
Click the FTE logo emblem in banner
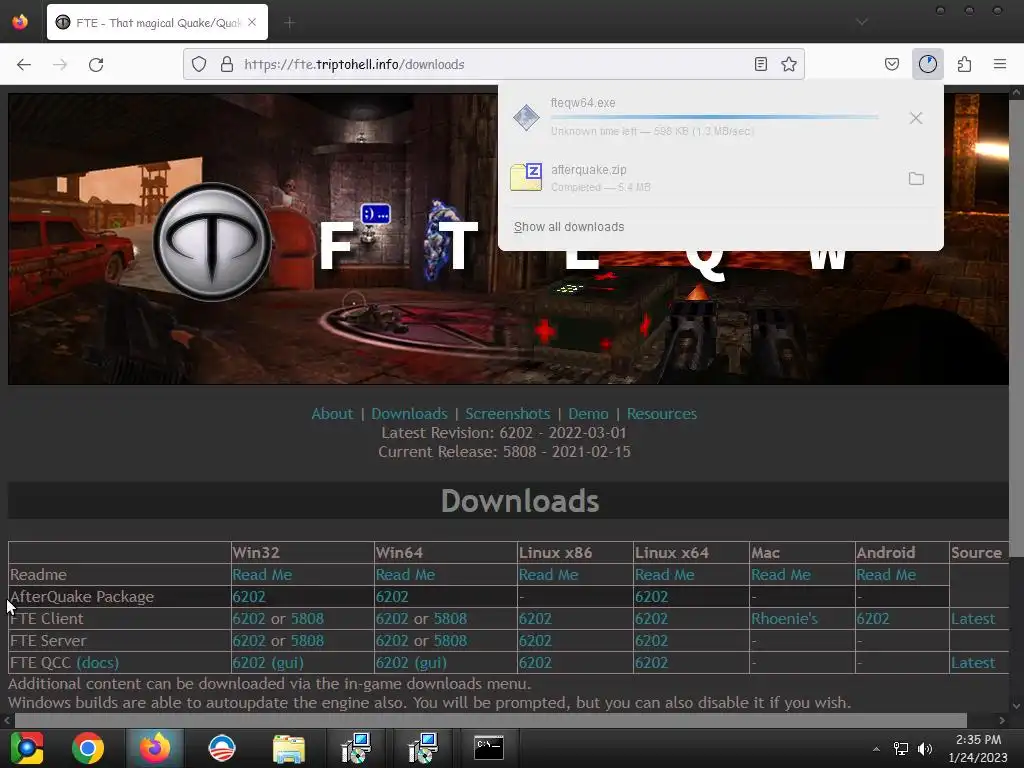tap(212, 242)
